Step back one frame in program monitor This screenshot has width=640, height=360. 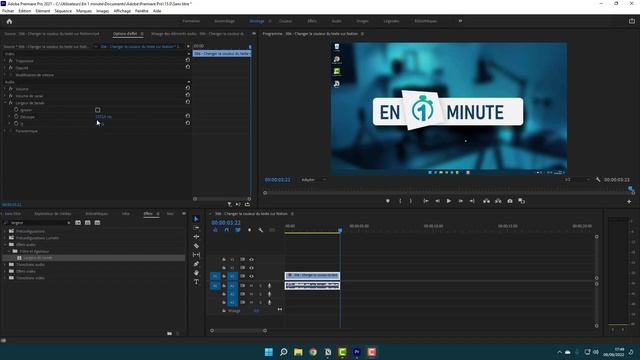438,201
